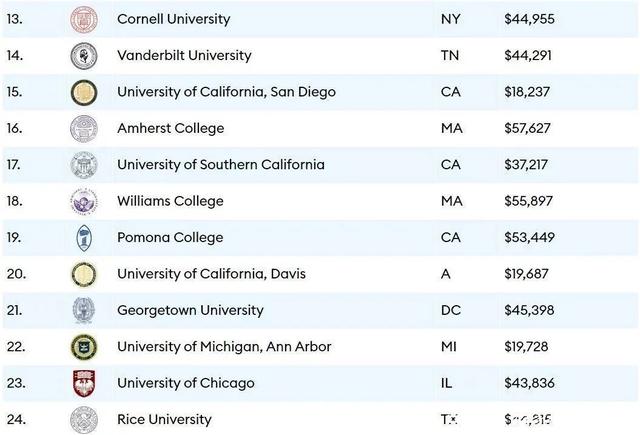Click the Amherst College seal logo

point(84,129)
